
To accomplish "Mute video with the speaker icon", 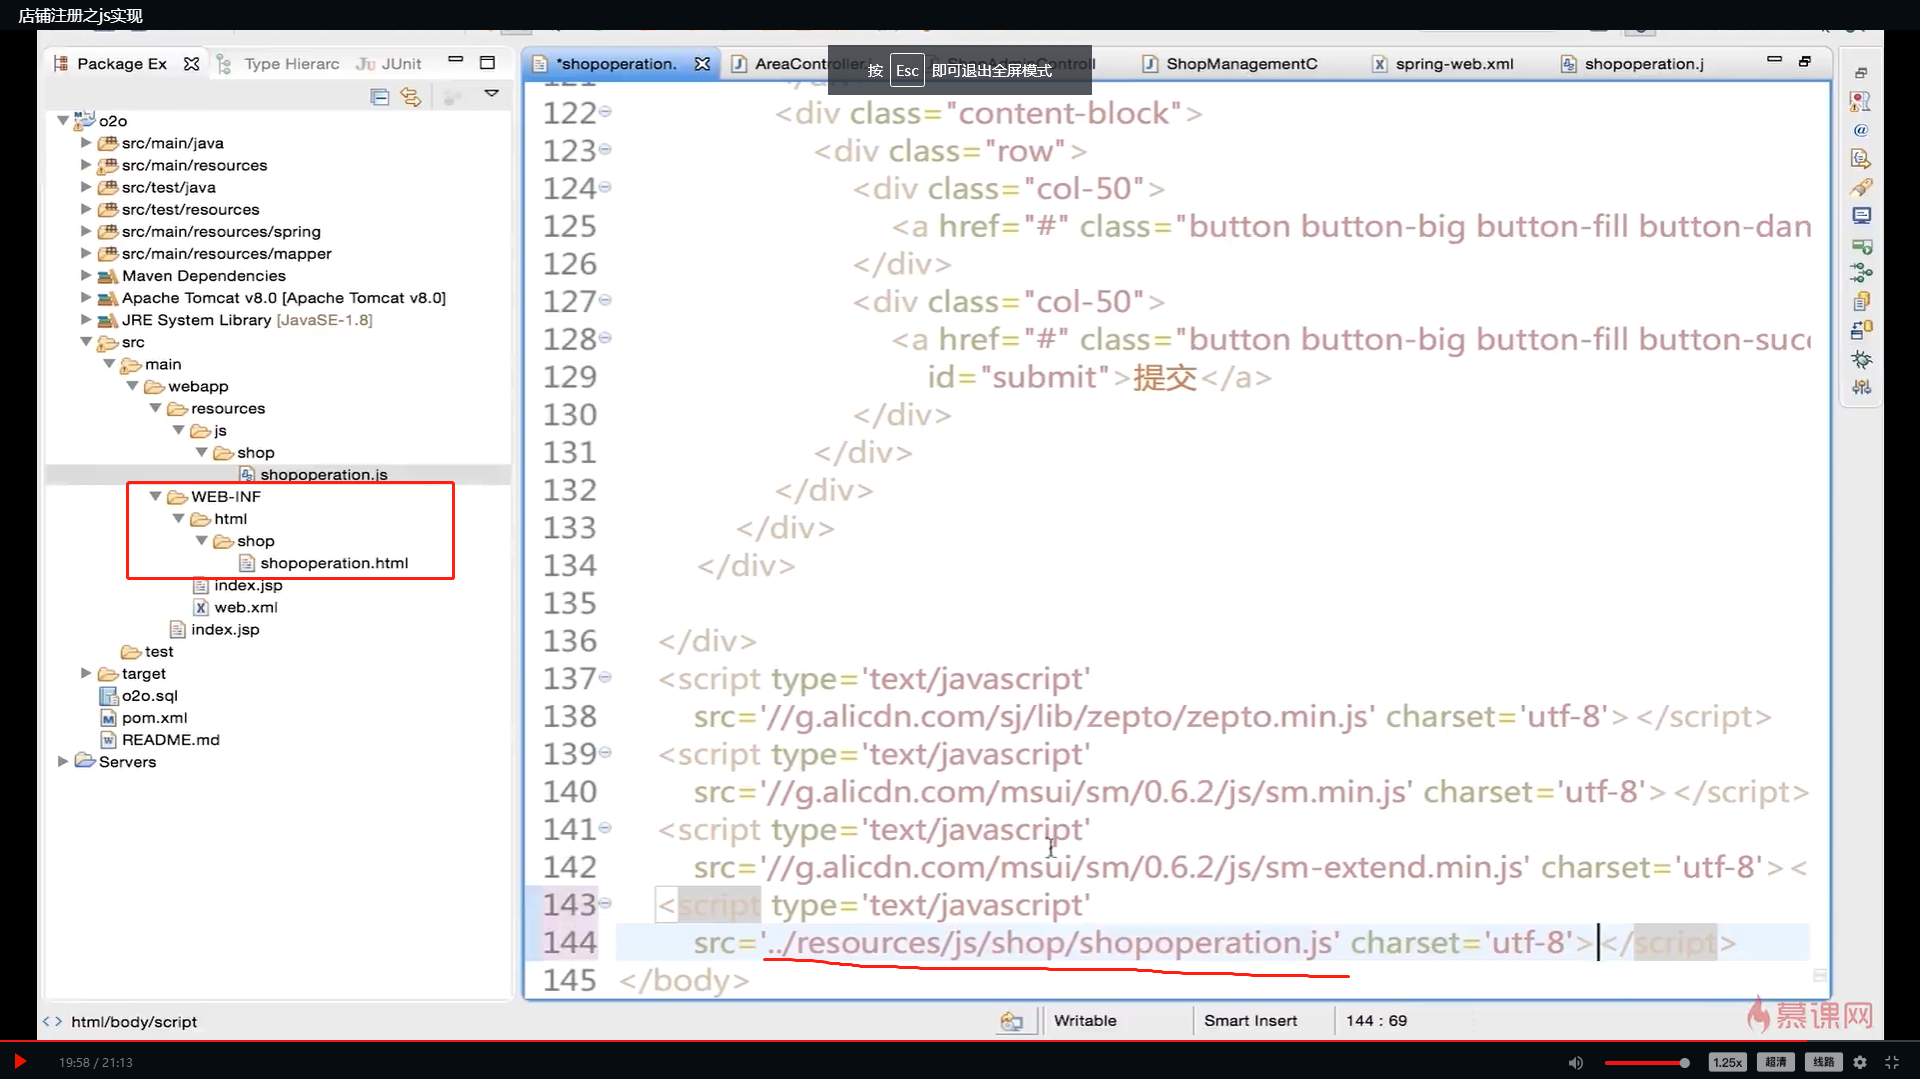I will point(1575,1062).
